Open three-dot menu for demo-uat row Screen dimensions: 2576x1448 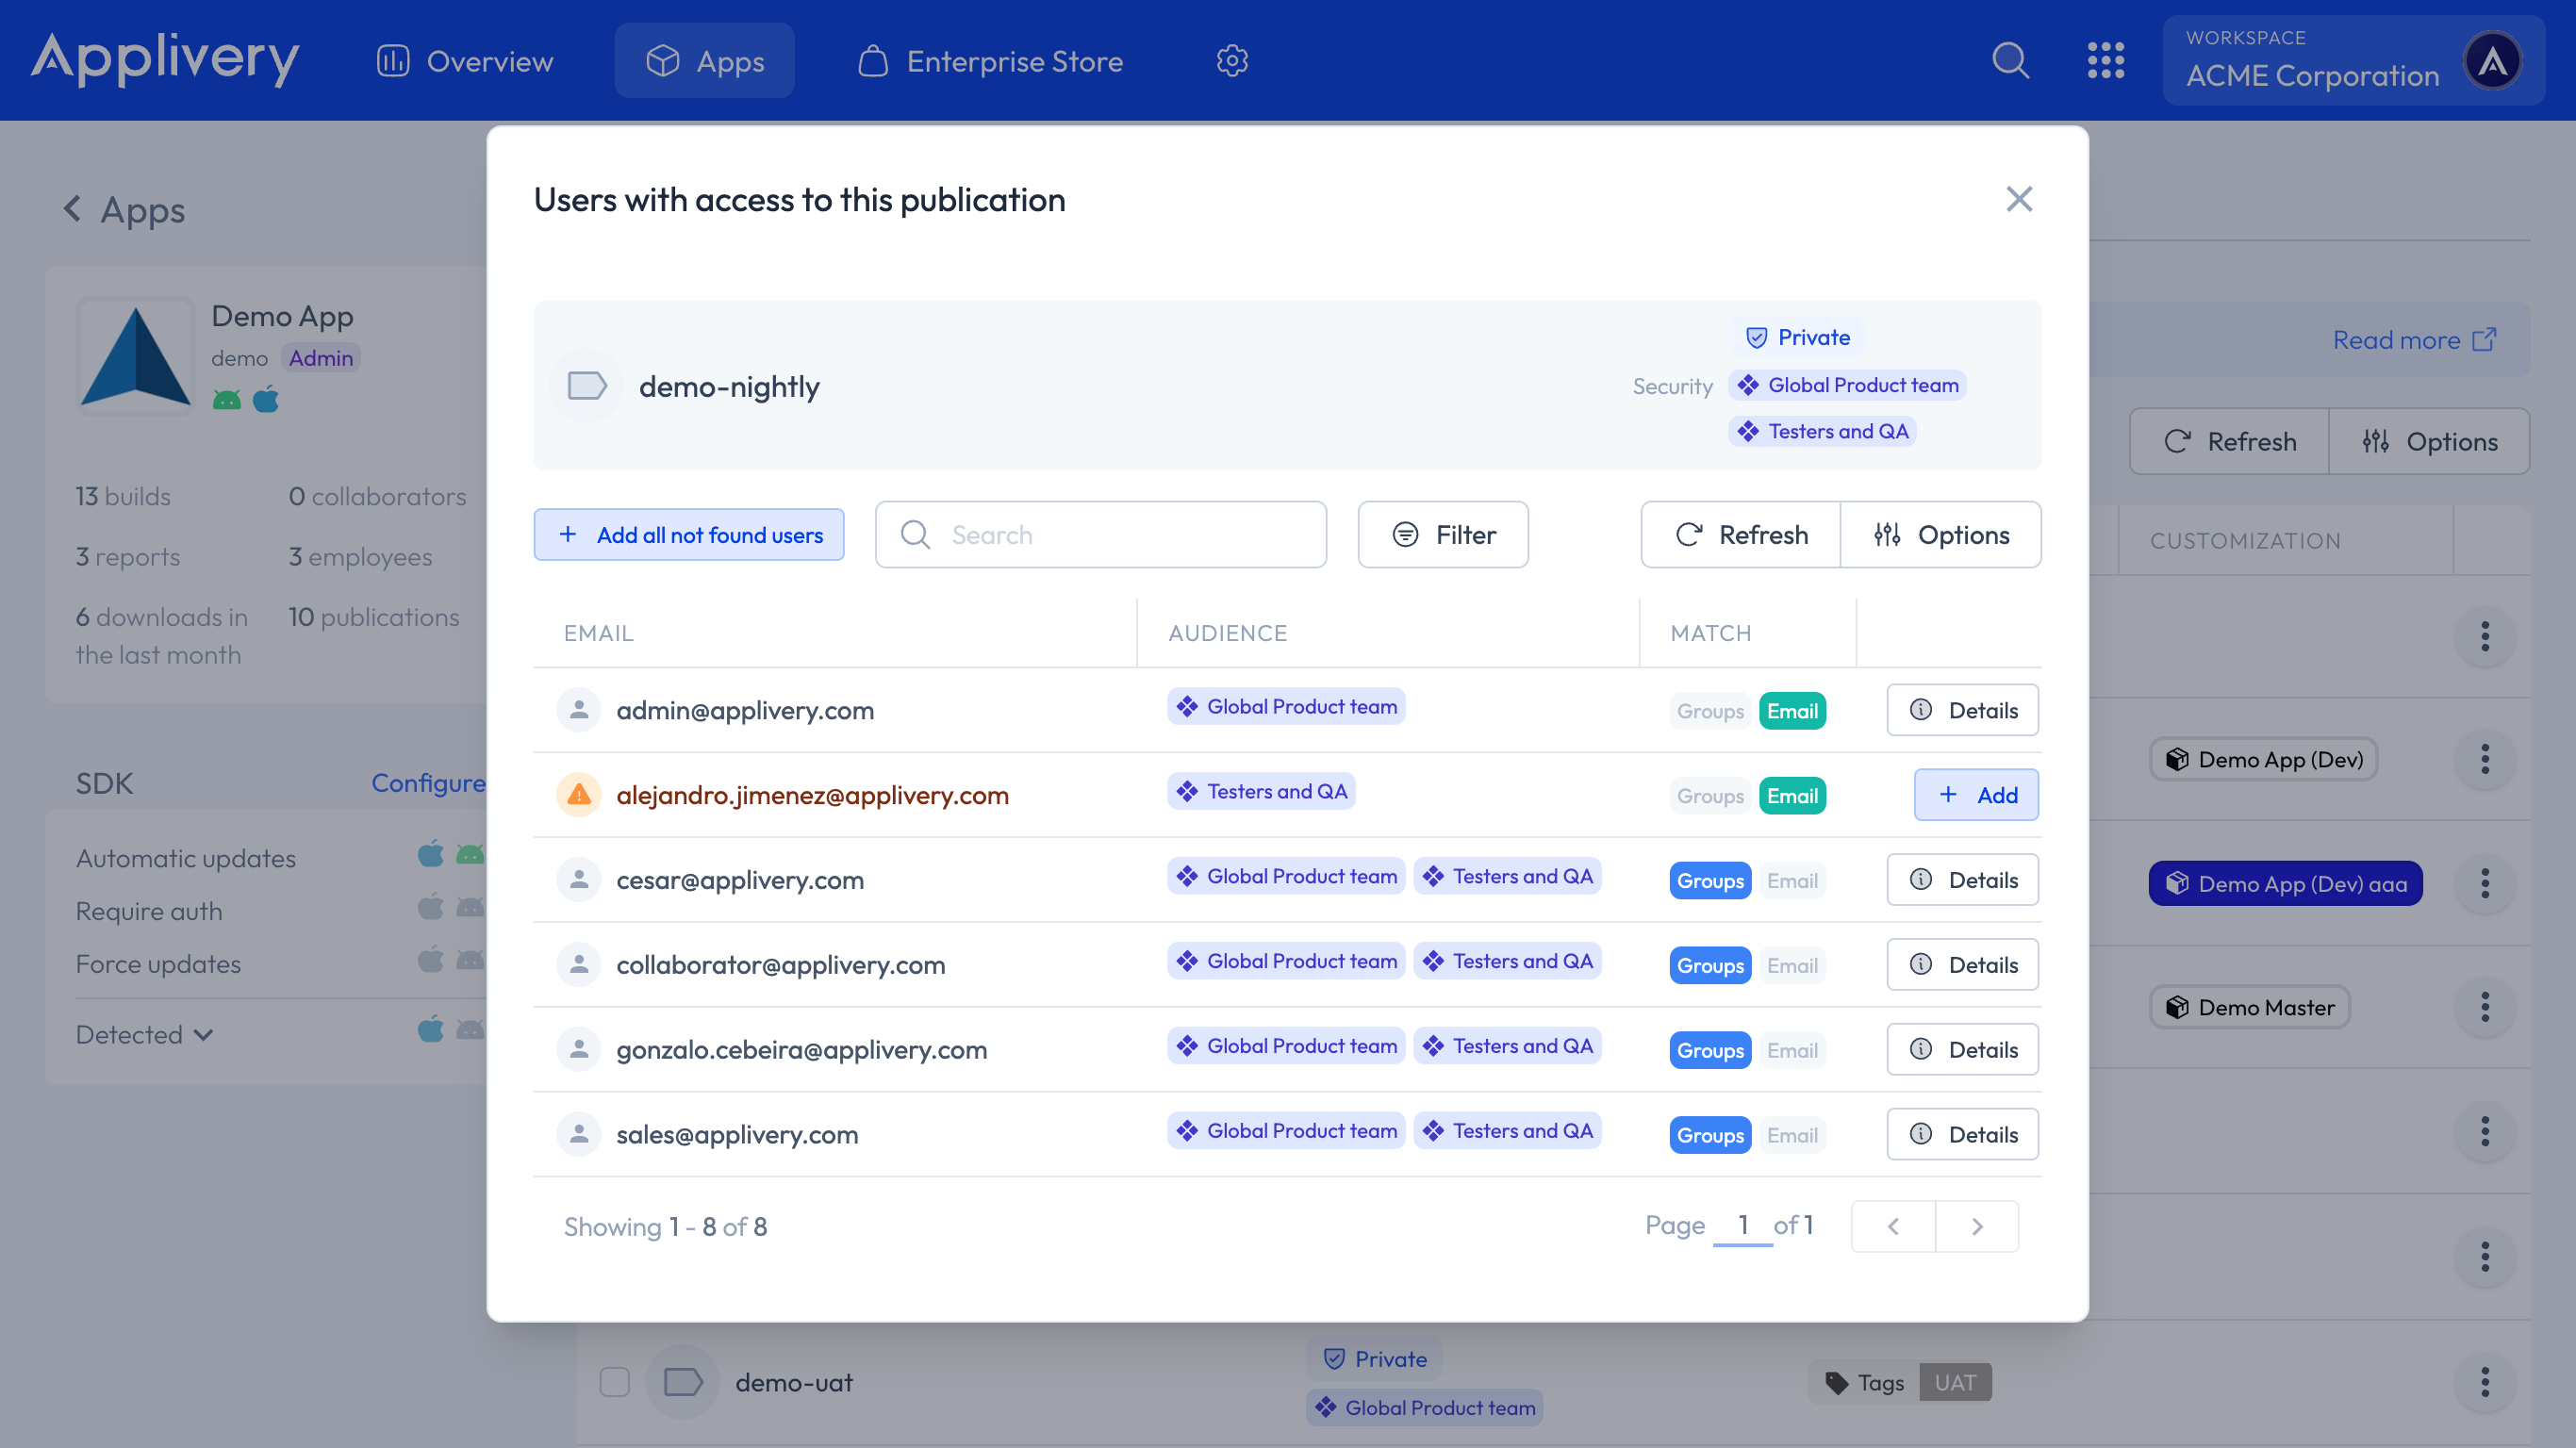click(2485, 1382)
